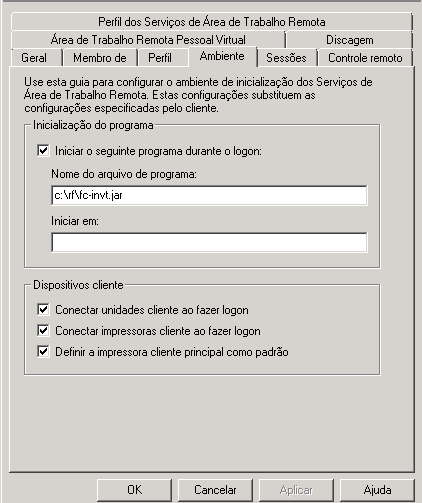
Task: Select the Geral tab
Action: pyautogui.click(x=34, y=58)
